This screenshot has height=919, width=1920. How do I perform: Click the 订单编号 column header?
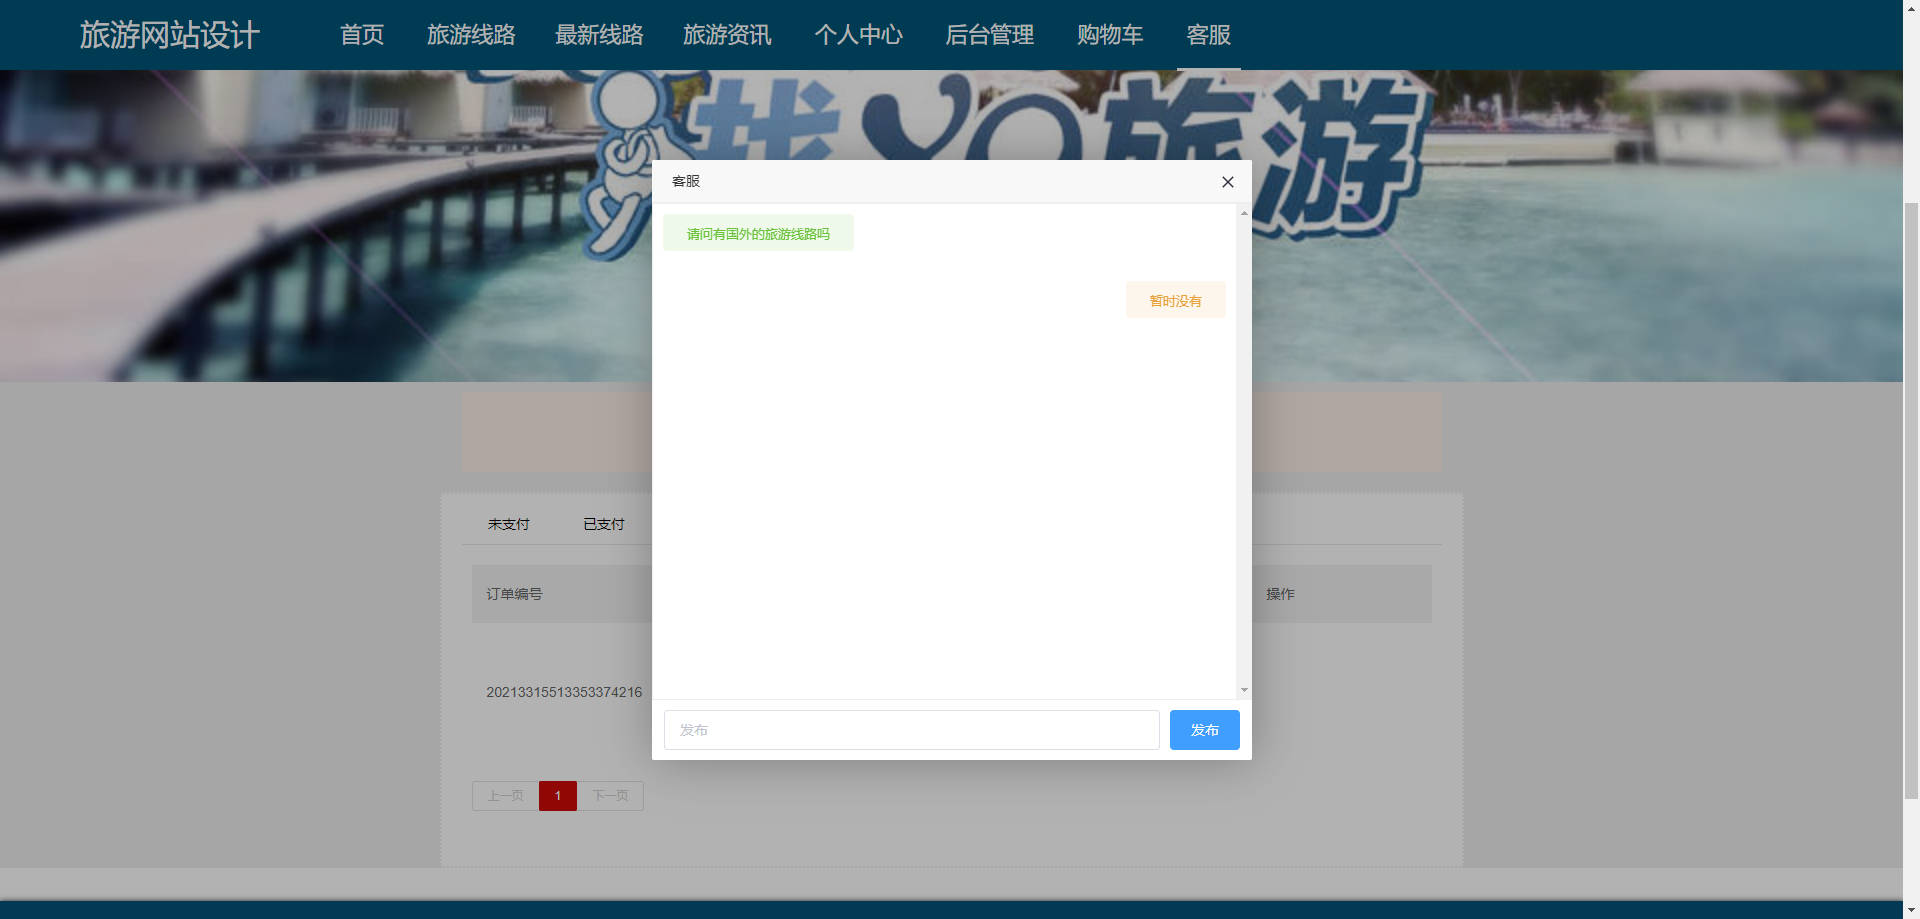point(514,594)
